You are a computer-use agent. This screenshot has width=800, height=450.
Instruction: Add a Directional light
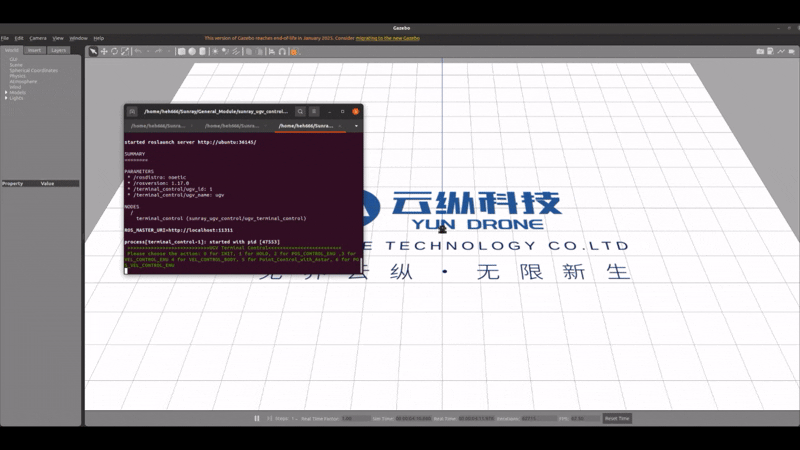236,52
